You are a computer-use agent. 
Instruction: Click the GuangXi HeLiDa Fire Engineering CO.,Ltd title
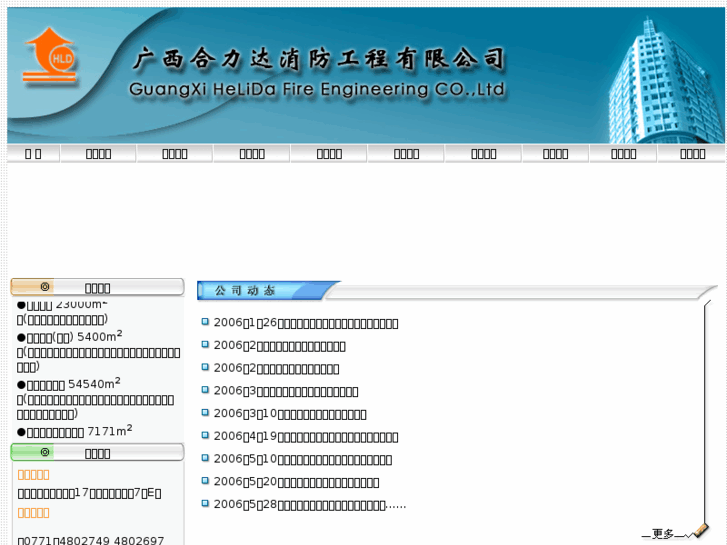click(x=317, y=89)
